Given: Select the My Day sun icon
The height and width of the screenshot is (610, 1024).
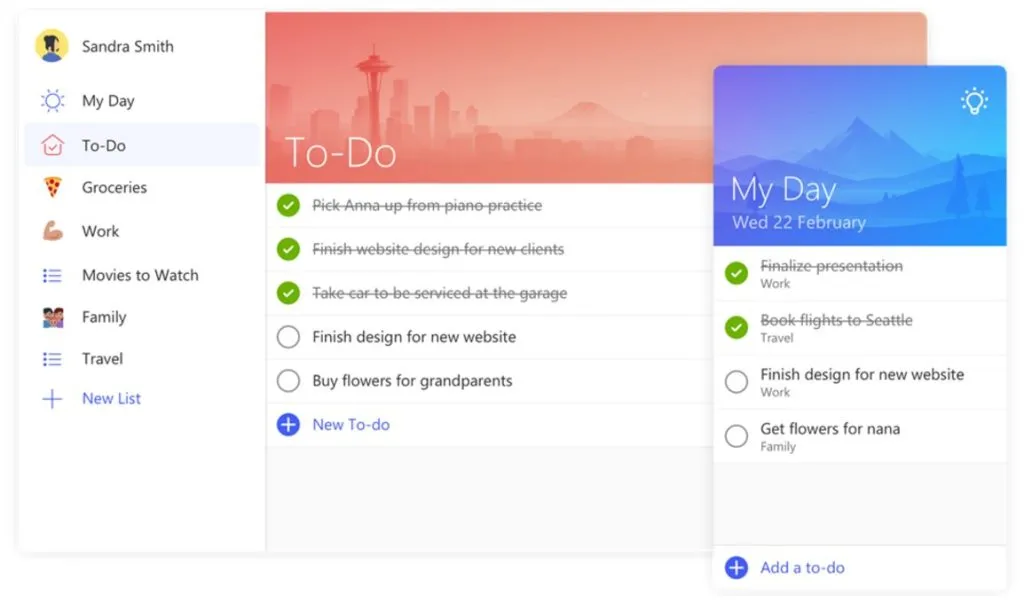Looking at the screenshot, I should 52,100.
